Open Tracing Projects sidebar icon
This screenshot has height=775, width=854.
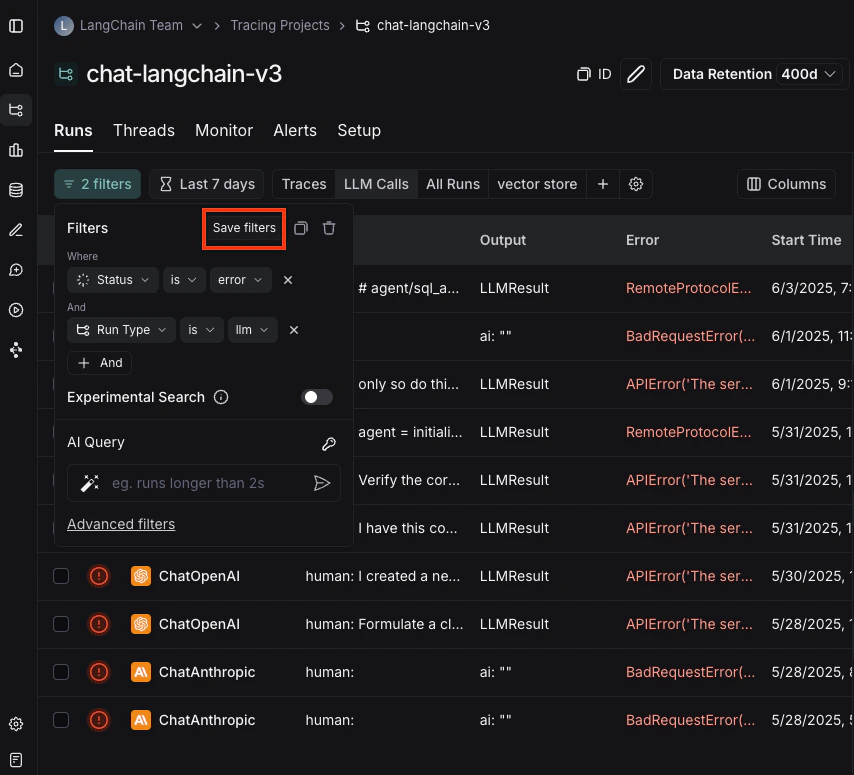[16, 110]
